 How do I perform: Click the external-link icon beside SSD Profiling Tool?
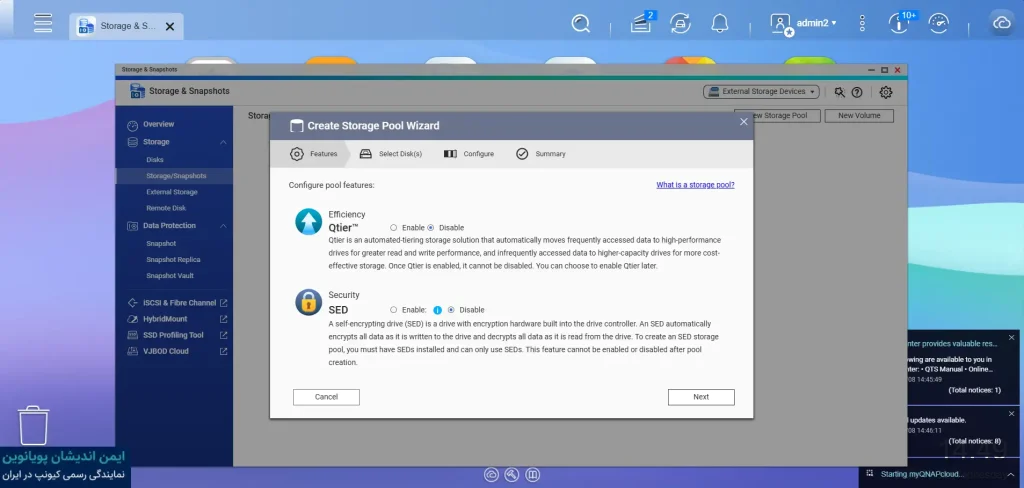pyautogui.click(x=223, y=335)
